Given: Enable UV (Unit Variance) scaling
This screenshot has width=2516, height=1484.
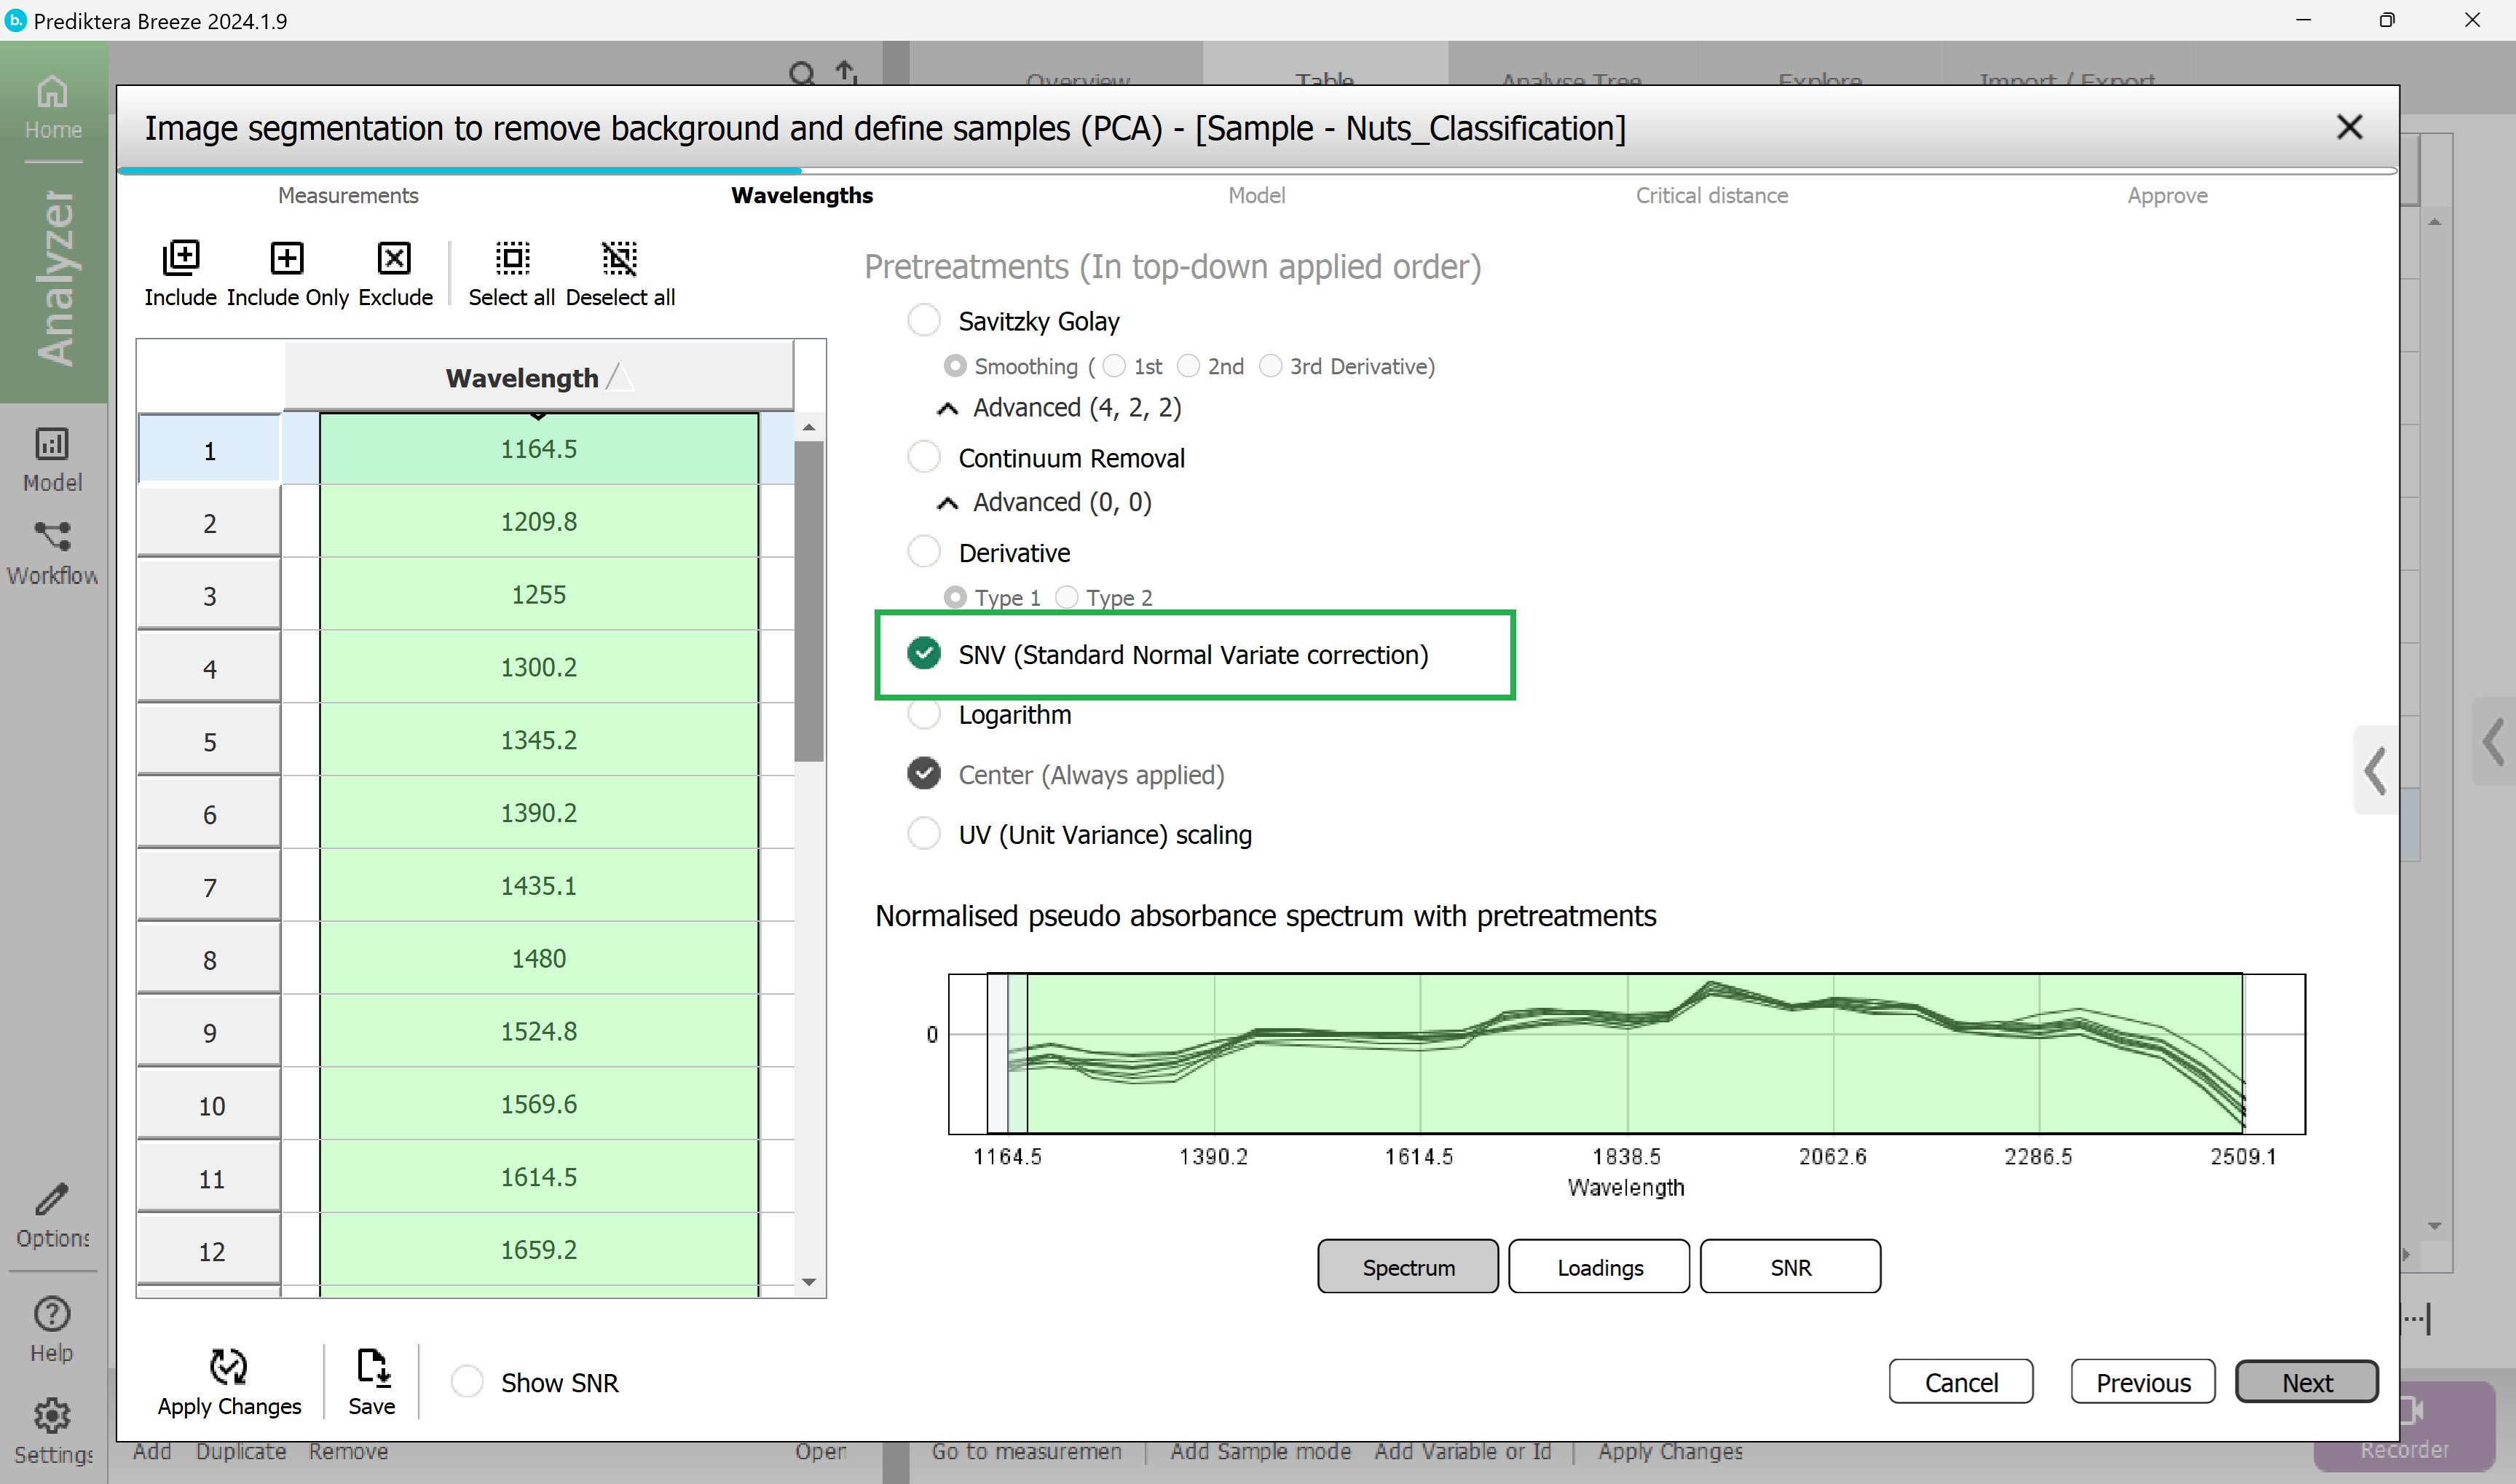Looking at the screenshot, I should coord(923,834).
